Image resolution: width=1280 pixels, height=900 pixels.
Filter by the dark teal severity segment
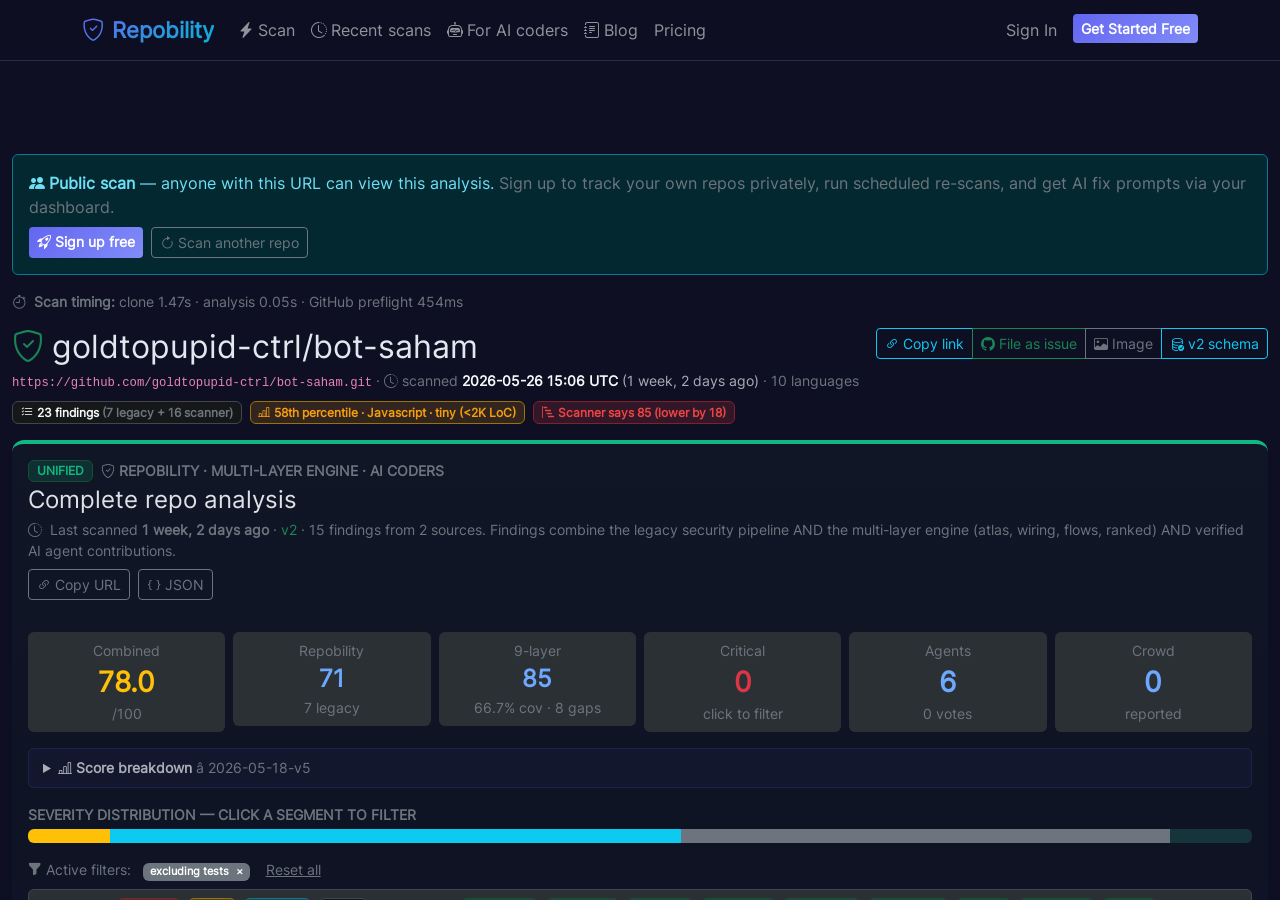[x=1211, y=836]
